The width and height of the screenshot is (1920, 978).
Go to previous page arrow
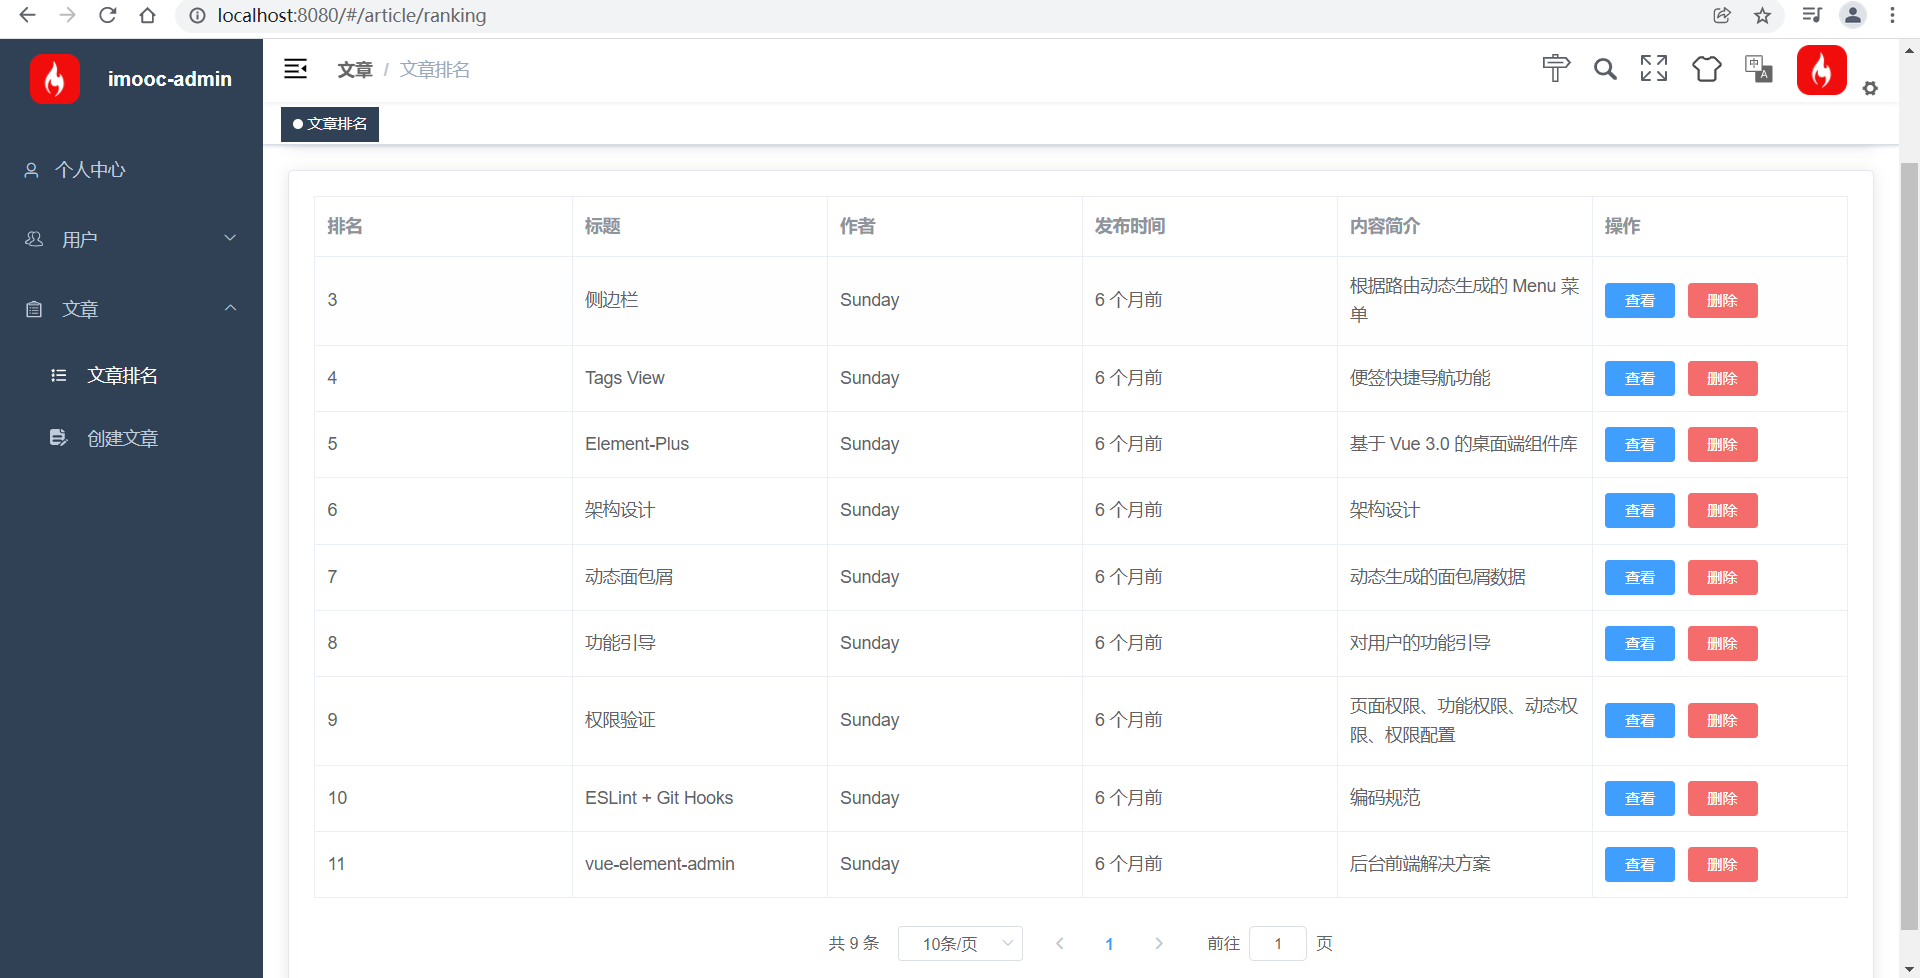[x=1060, y=943]
